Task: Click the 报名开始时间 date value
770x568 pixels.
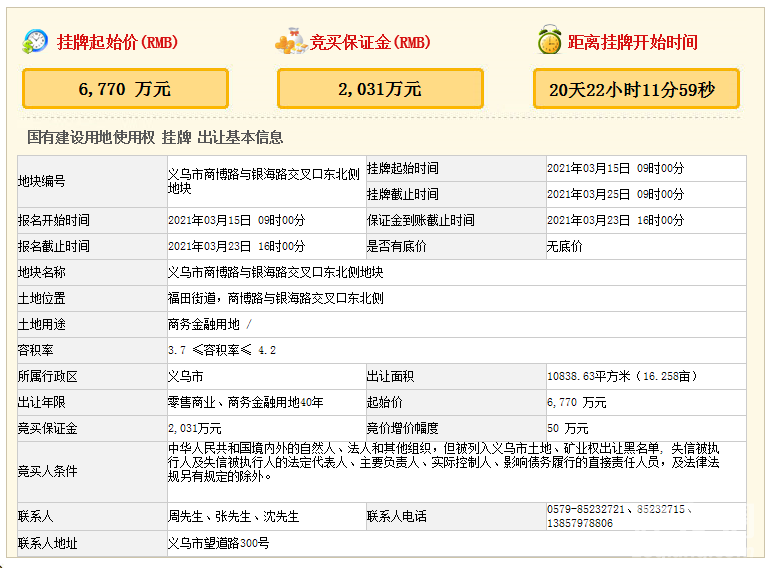Action: (236, 220)
